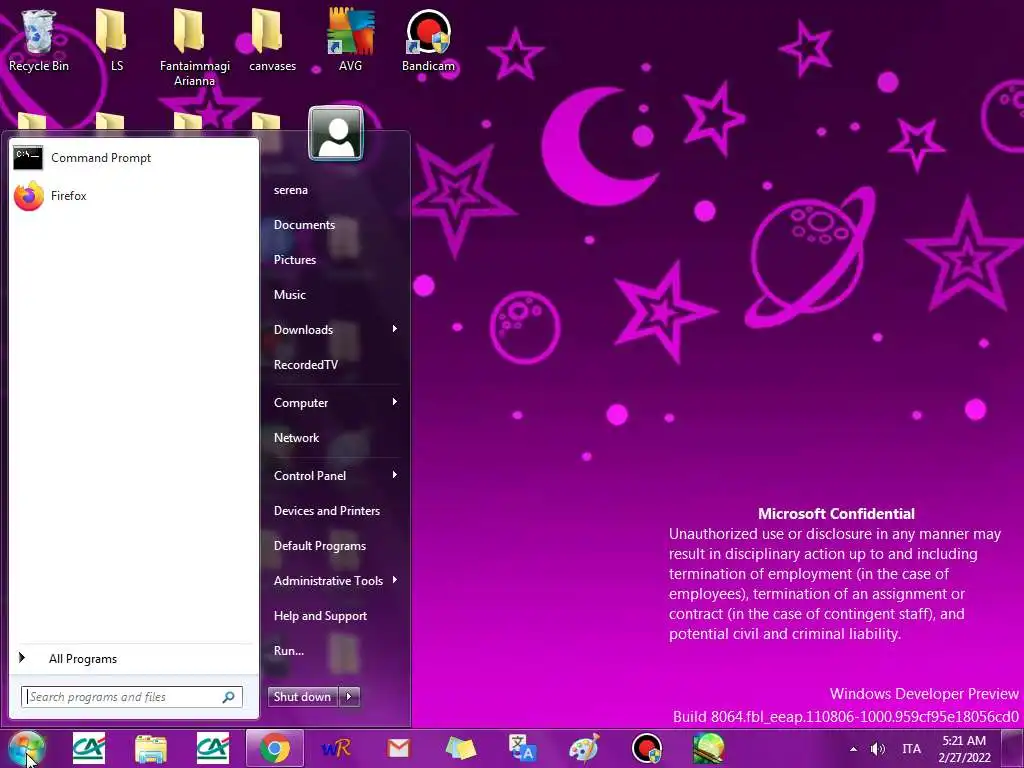Open Network from Start menu

point(296,438)
